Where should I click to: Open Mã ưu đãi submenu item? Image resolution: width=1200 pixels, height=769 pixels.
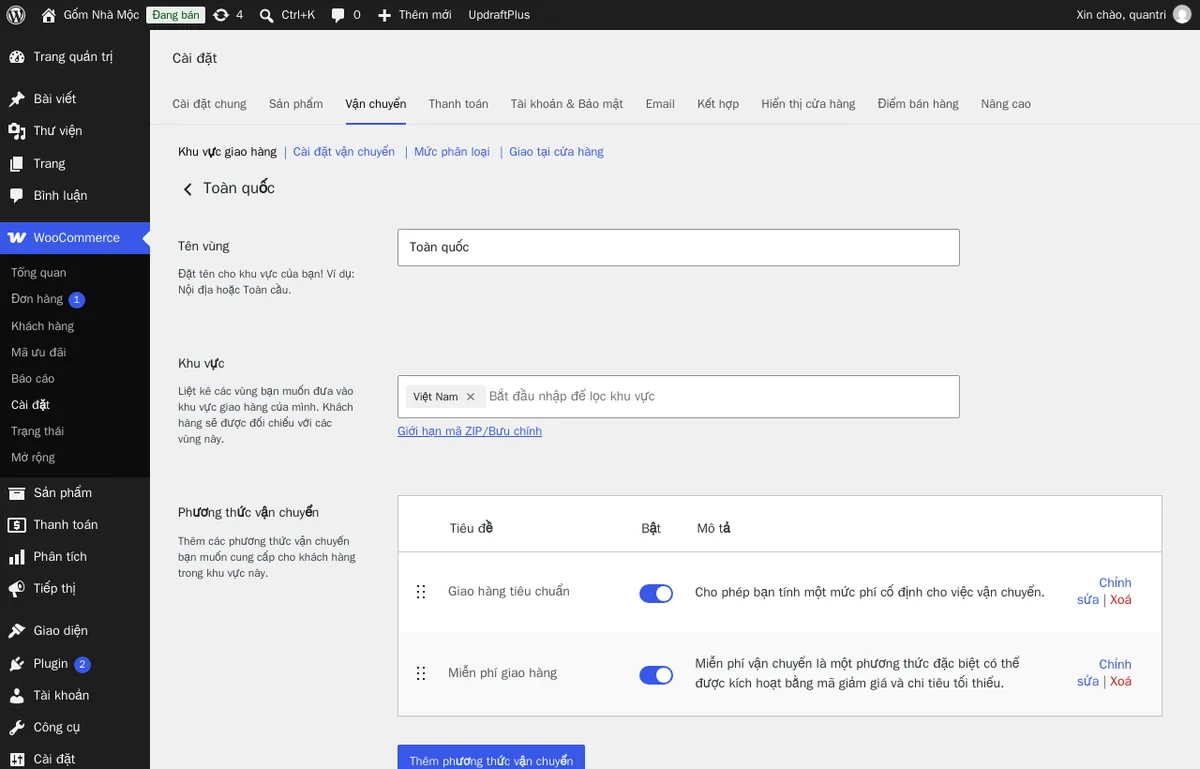pos(39,352)
